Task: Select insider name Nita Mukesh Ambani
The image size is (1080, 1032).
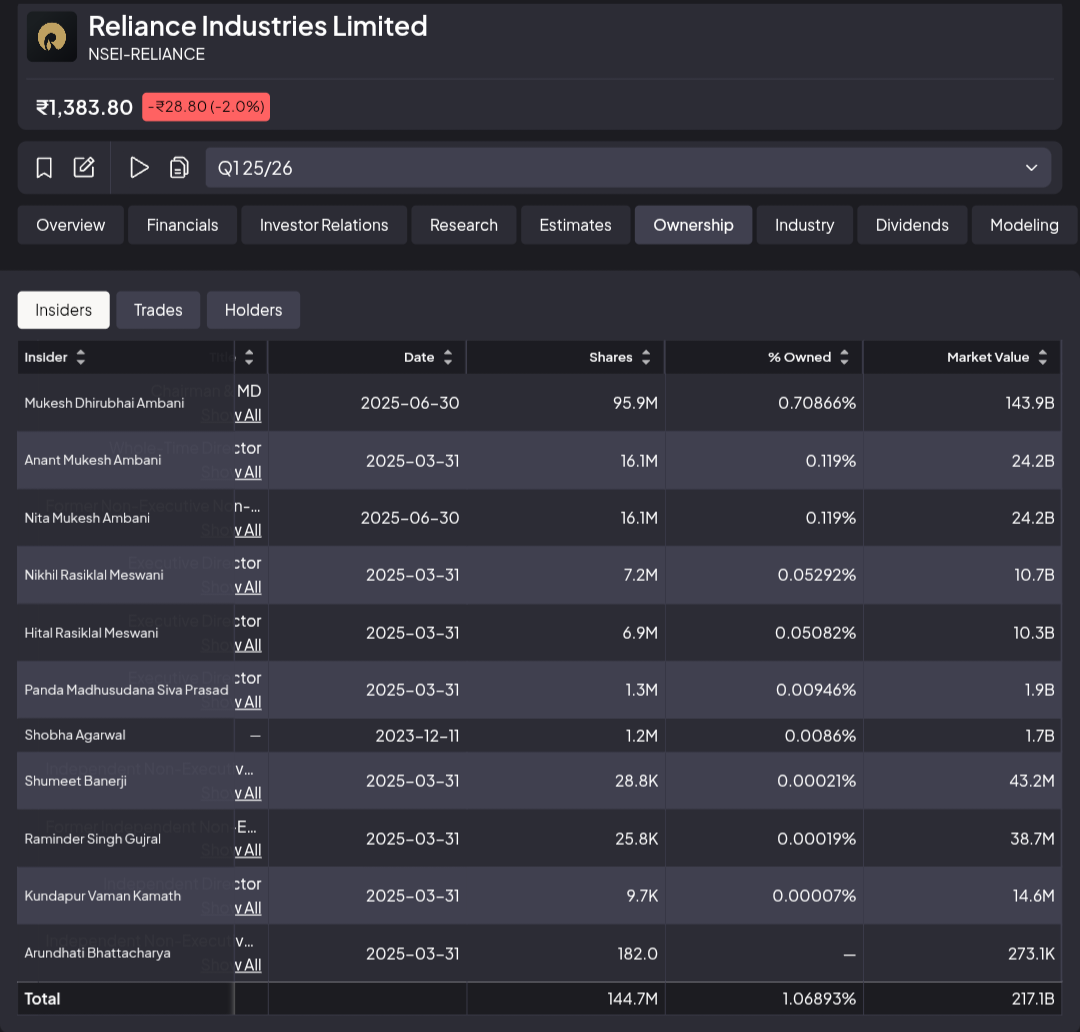Action: 87,518
